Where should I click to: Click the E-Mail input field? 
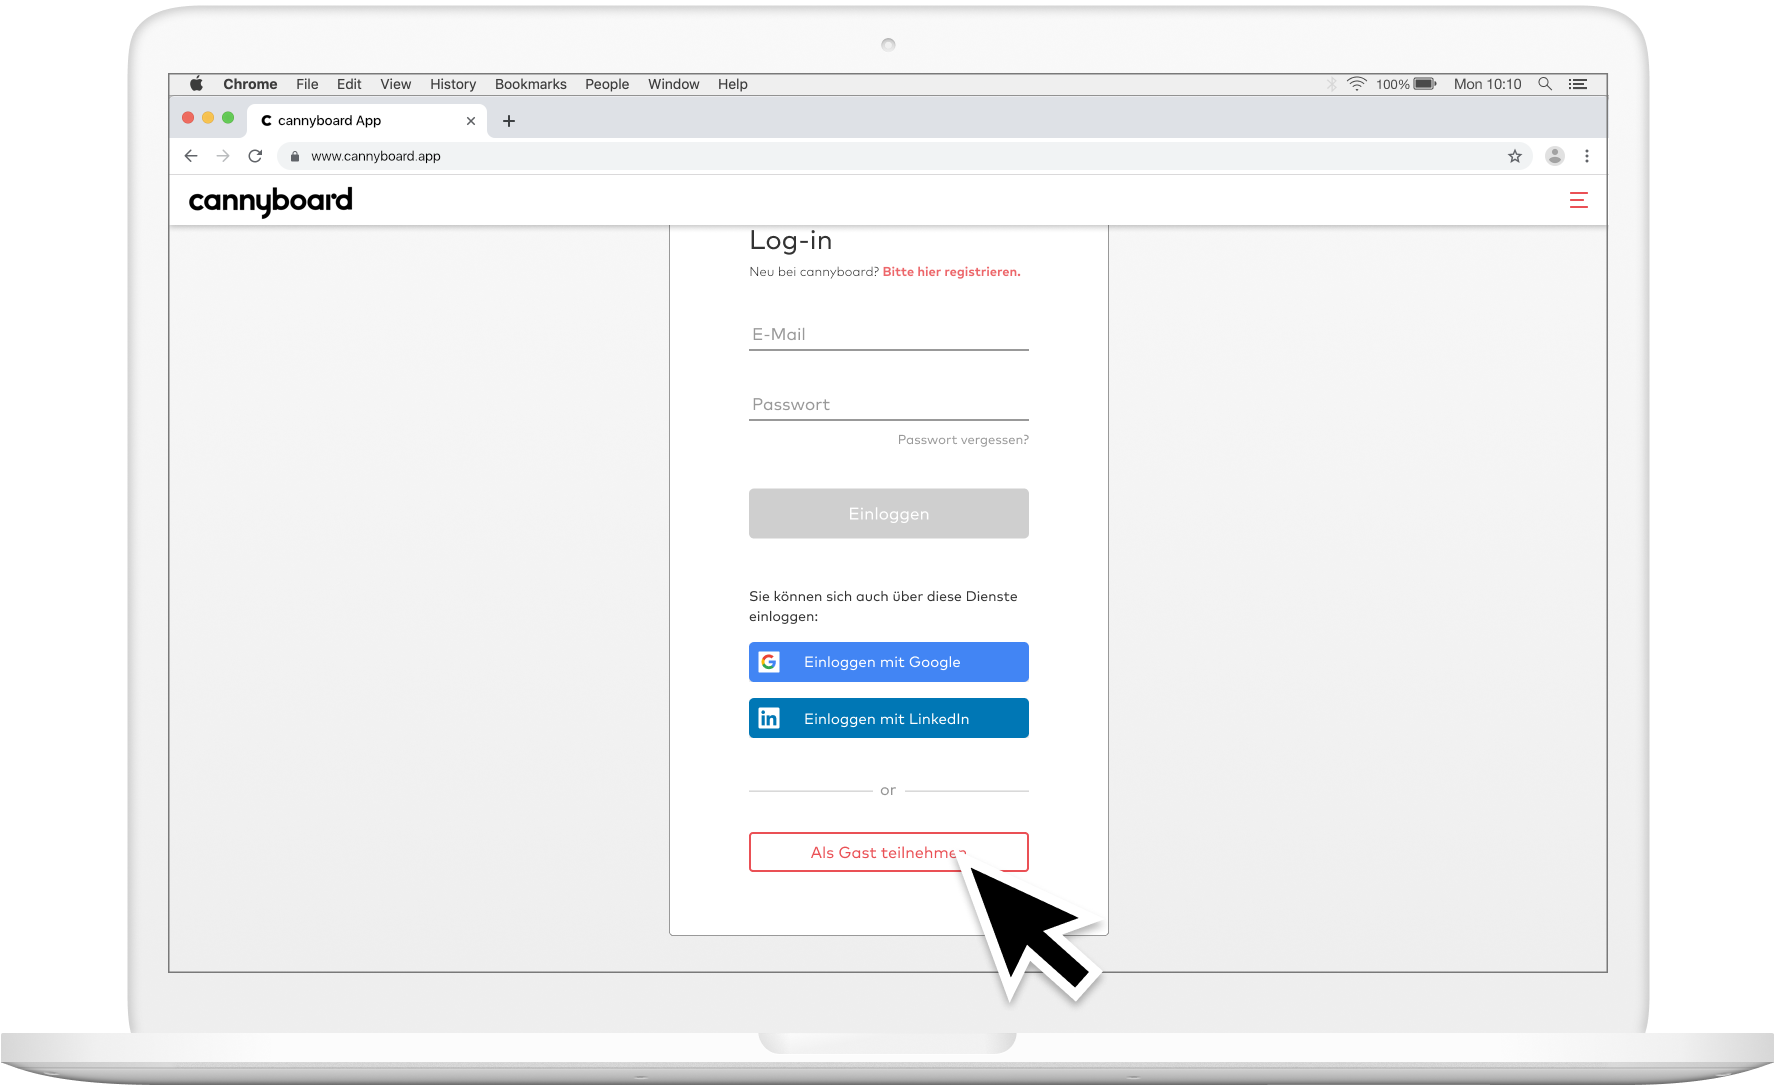coord(889,335)
